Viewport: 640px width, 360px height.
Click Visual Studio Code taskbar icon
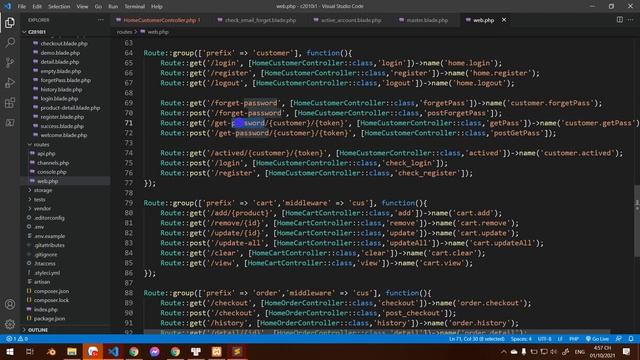click(x=113, y=351)
